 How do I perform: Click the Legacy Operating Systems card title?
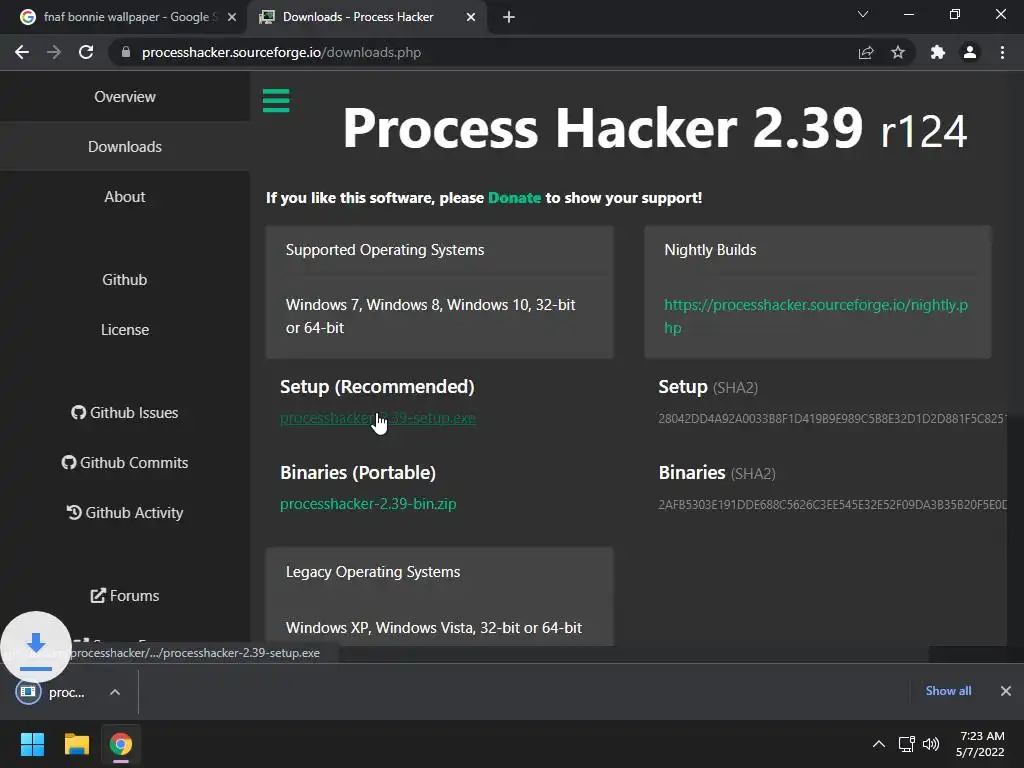tap(373, 572)
